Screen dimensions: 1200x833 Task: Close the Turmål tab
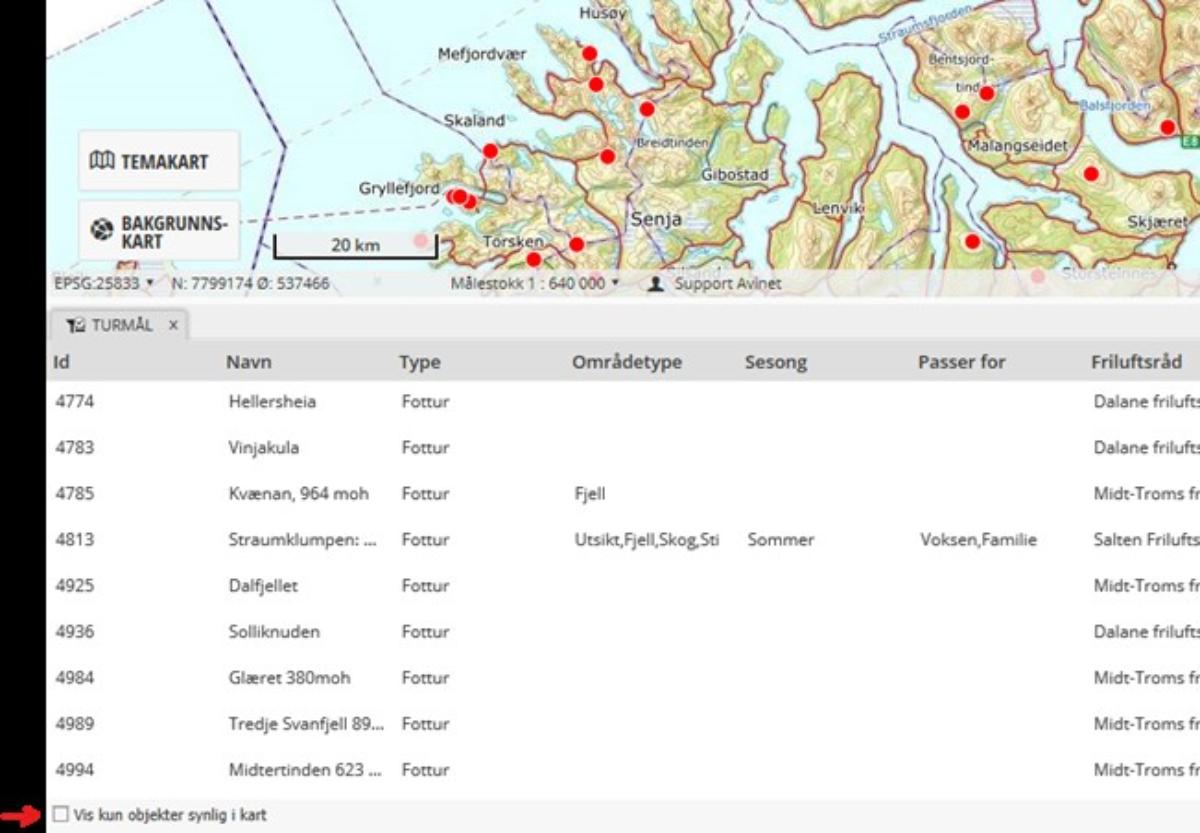click(x=173, y=325)
